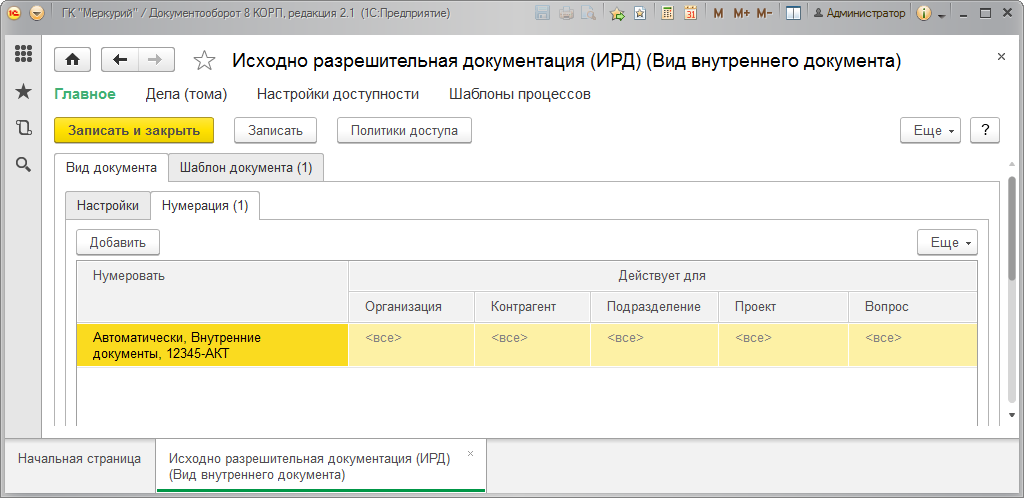This screenshot has height=498, width=1024.
Task: Expand the arrow next to info icon
Action: (x=941, y=14)
